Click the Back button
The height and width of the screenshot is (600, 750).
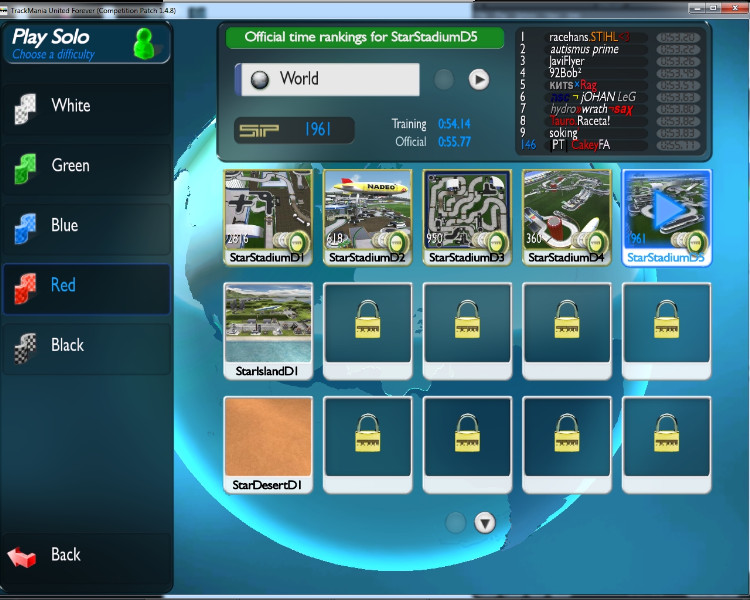click(66, 556)
